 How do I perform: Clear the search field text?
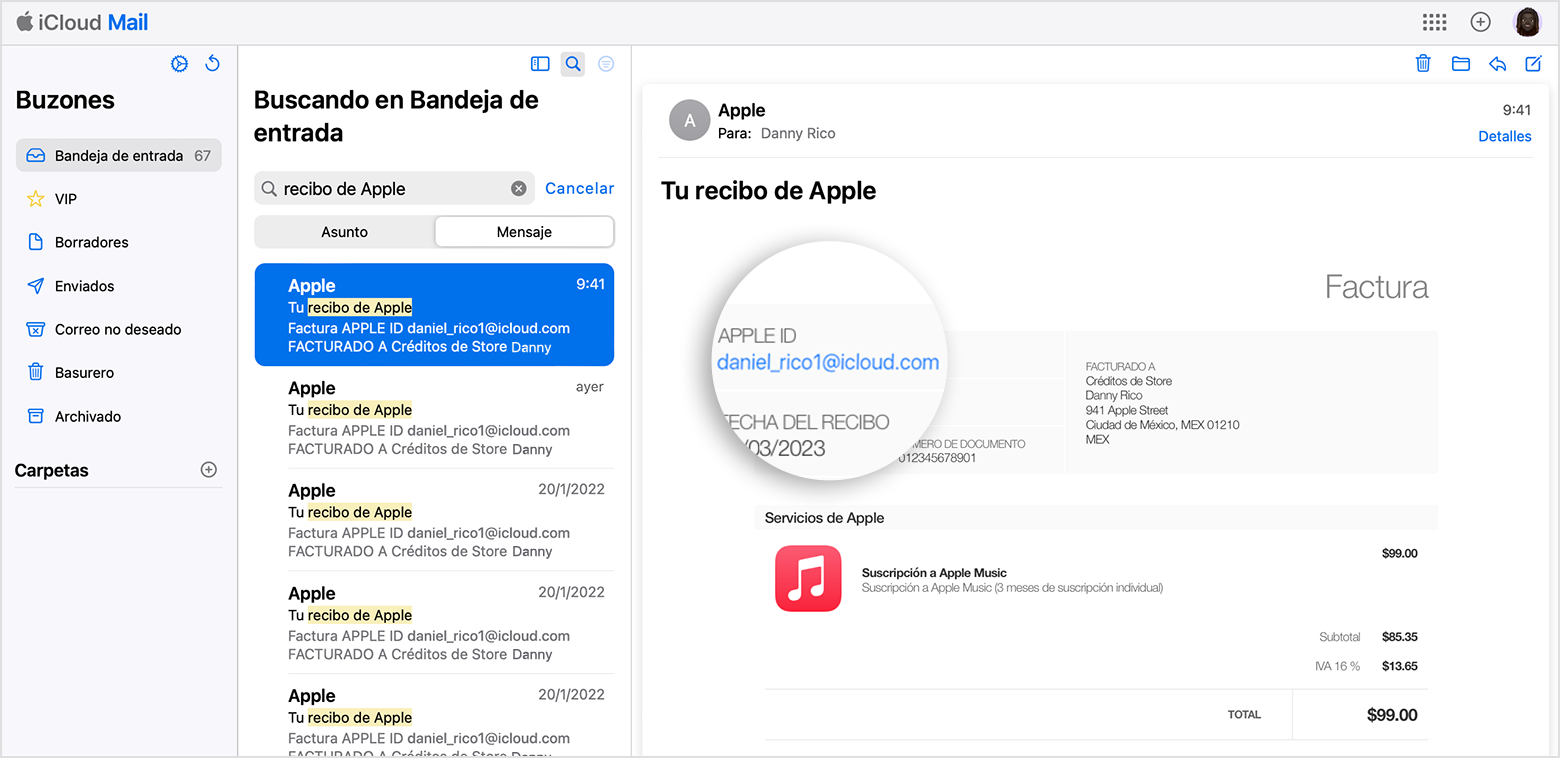click(x=519, y=189)
